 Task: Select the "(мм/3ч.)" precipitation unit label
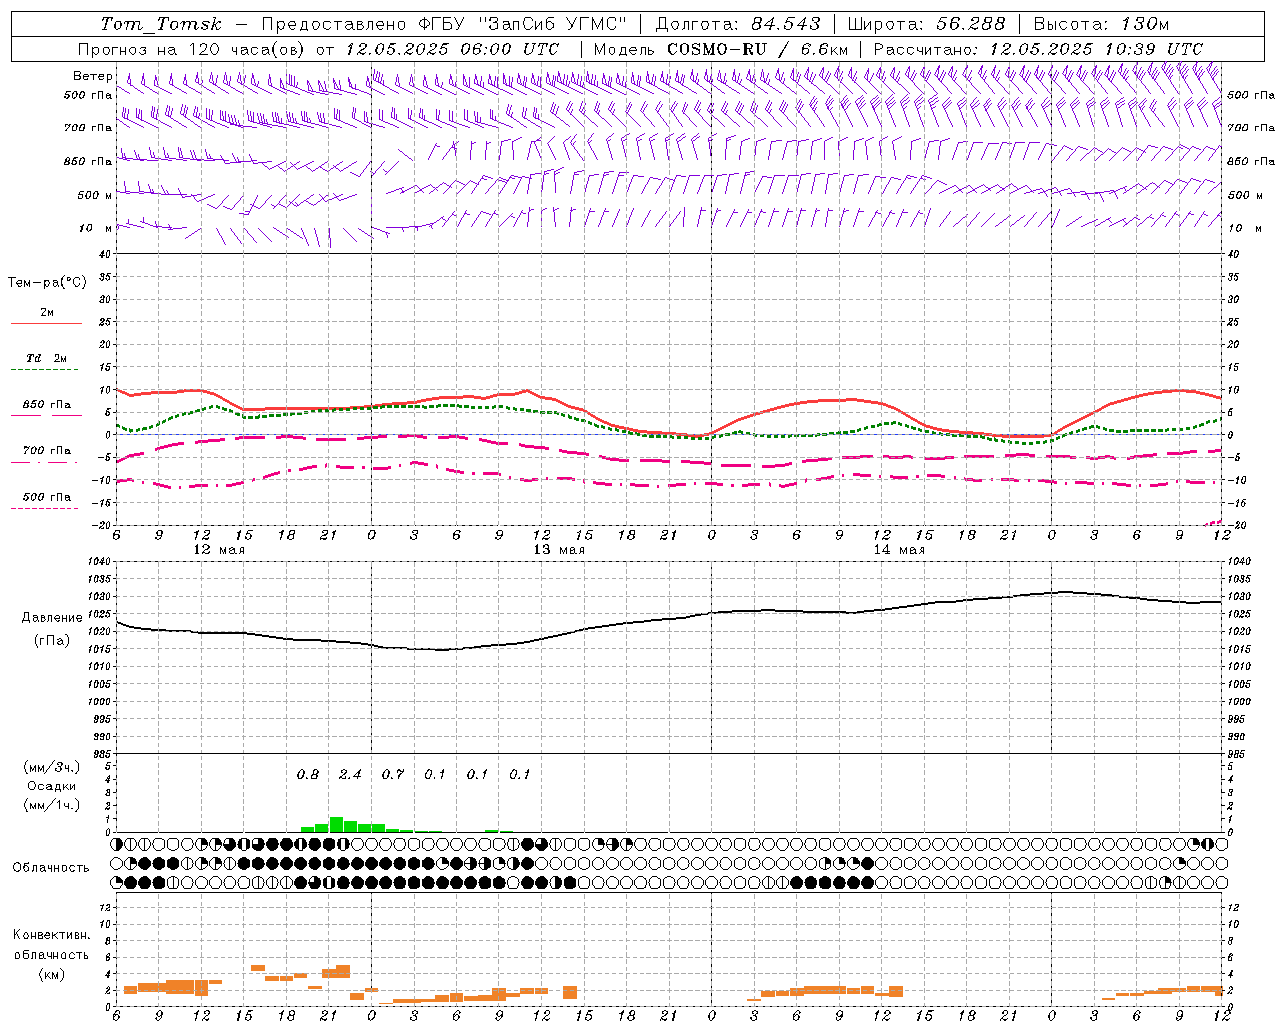[x=52, y=767]
